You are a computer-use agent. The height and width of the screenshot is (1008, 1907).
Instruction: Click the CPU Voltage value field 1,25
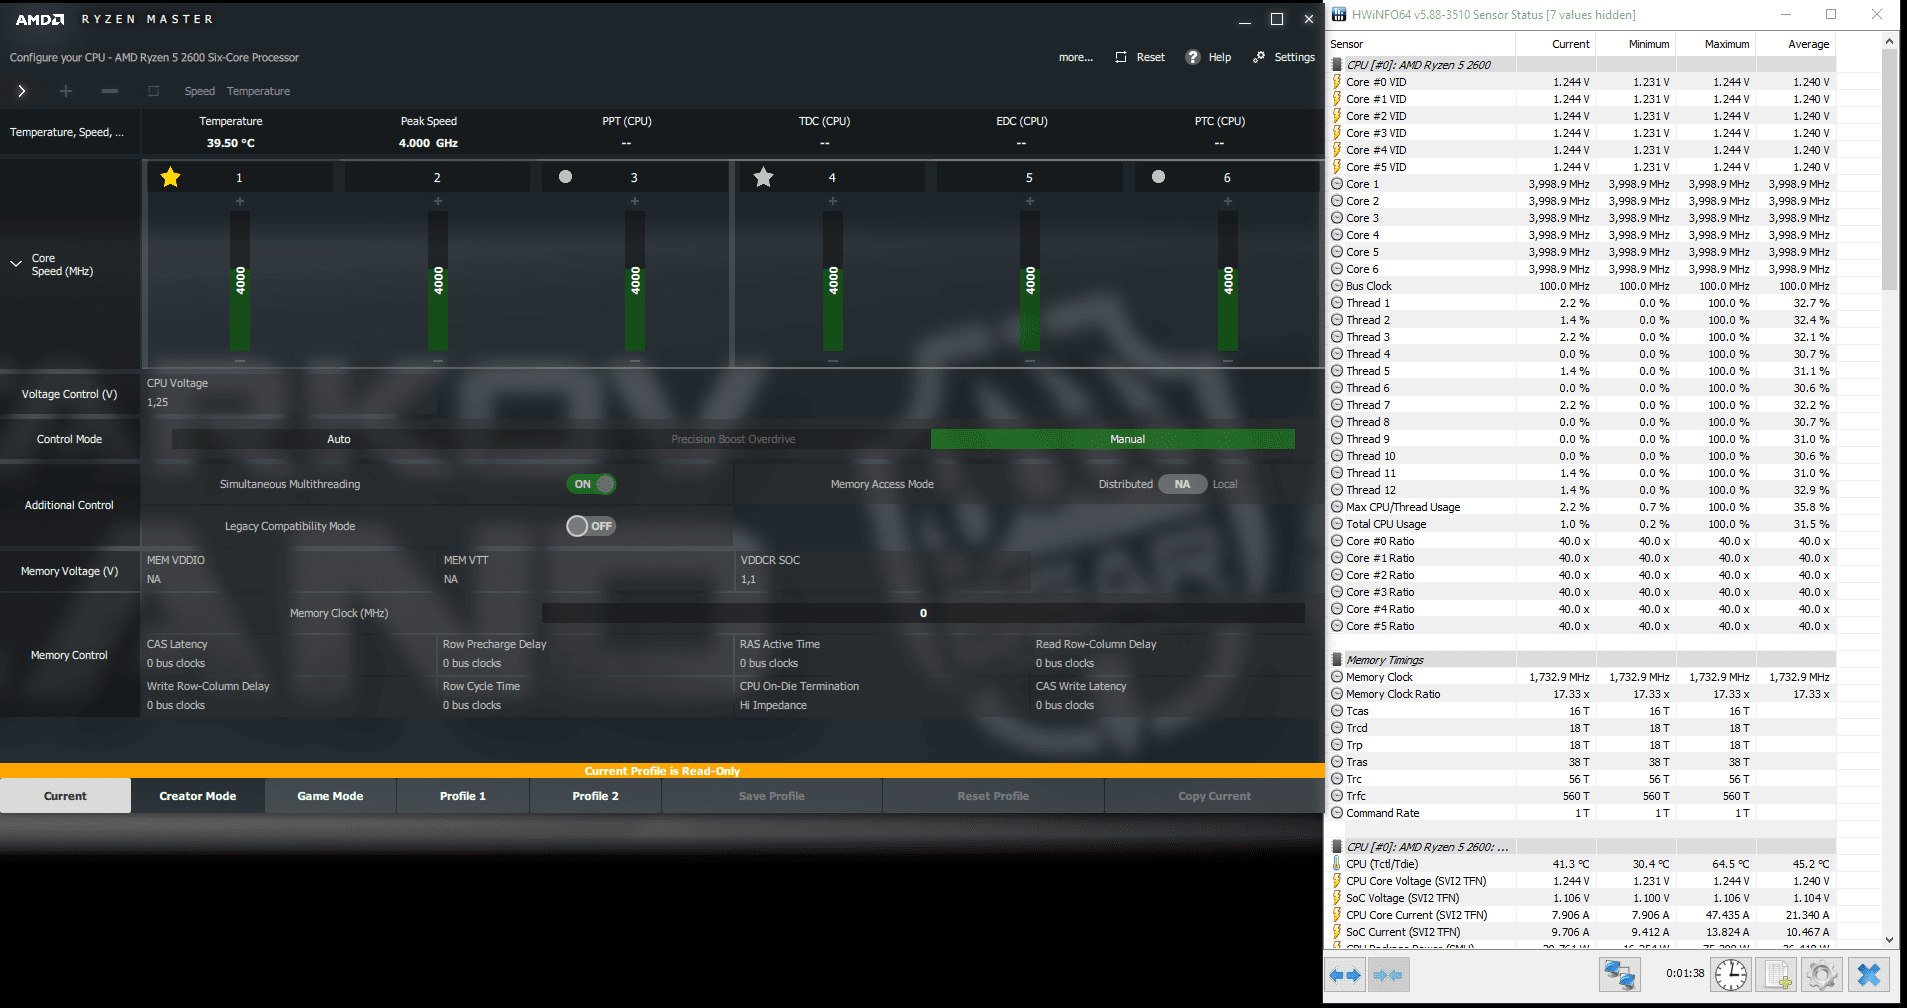pos(158,402)
